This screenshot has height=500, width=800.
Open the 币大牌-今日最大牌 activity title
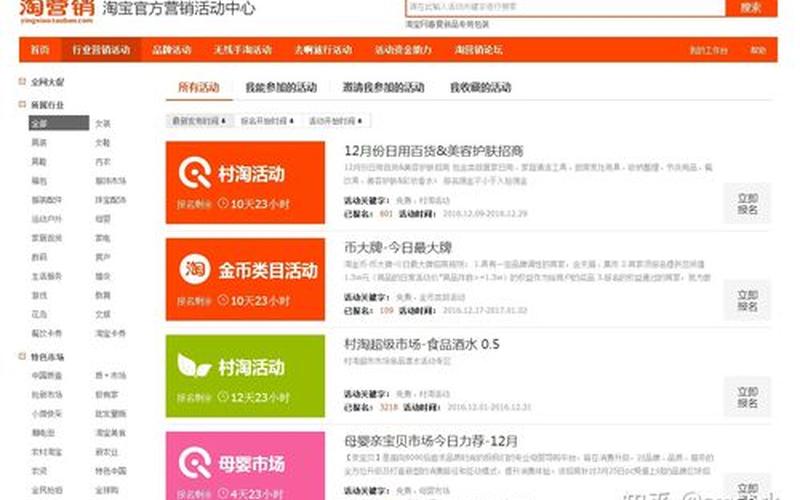click(x=398, y=247)
